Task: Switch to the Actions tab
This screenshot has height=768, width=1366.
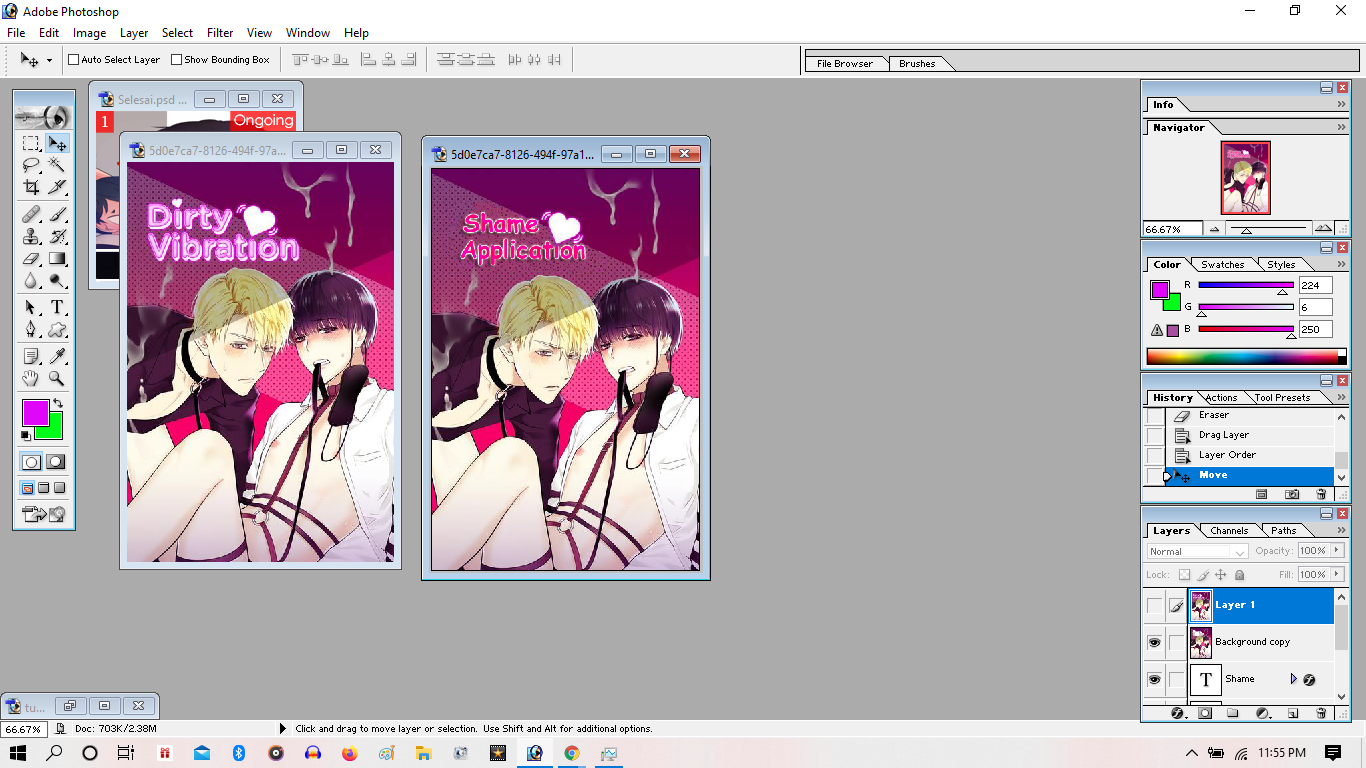Action: tap(1221, 398)
